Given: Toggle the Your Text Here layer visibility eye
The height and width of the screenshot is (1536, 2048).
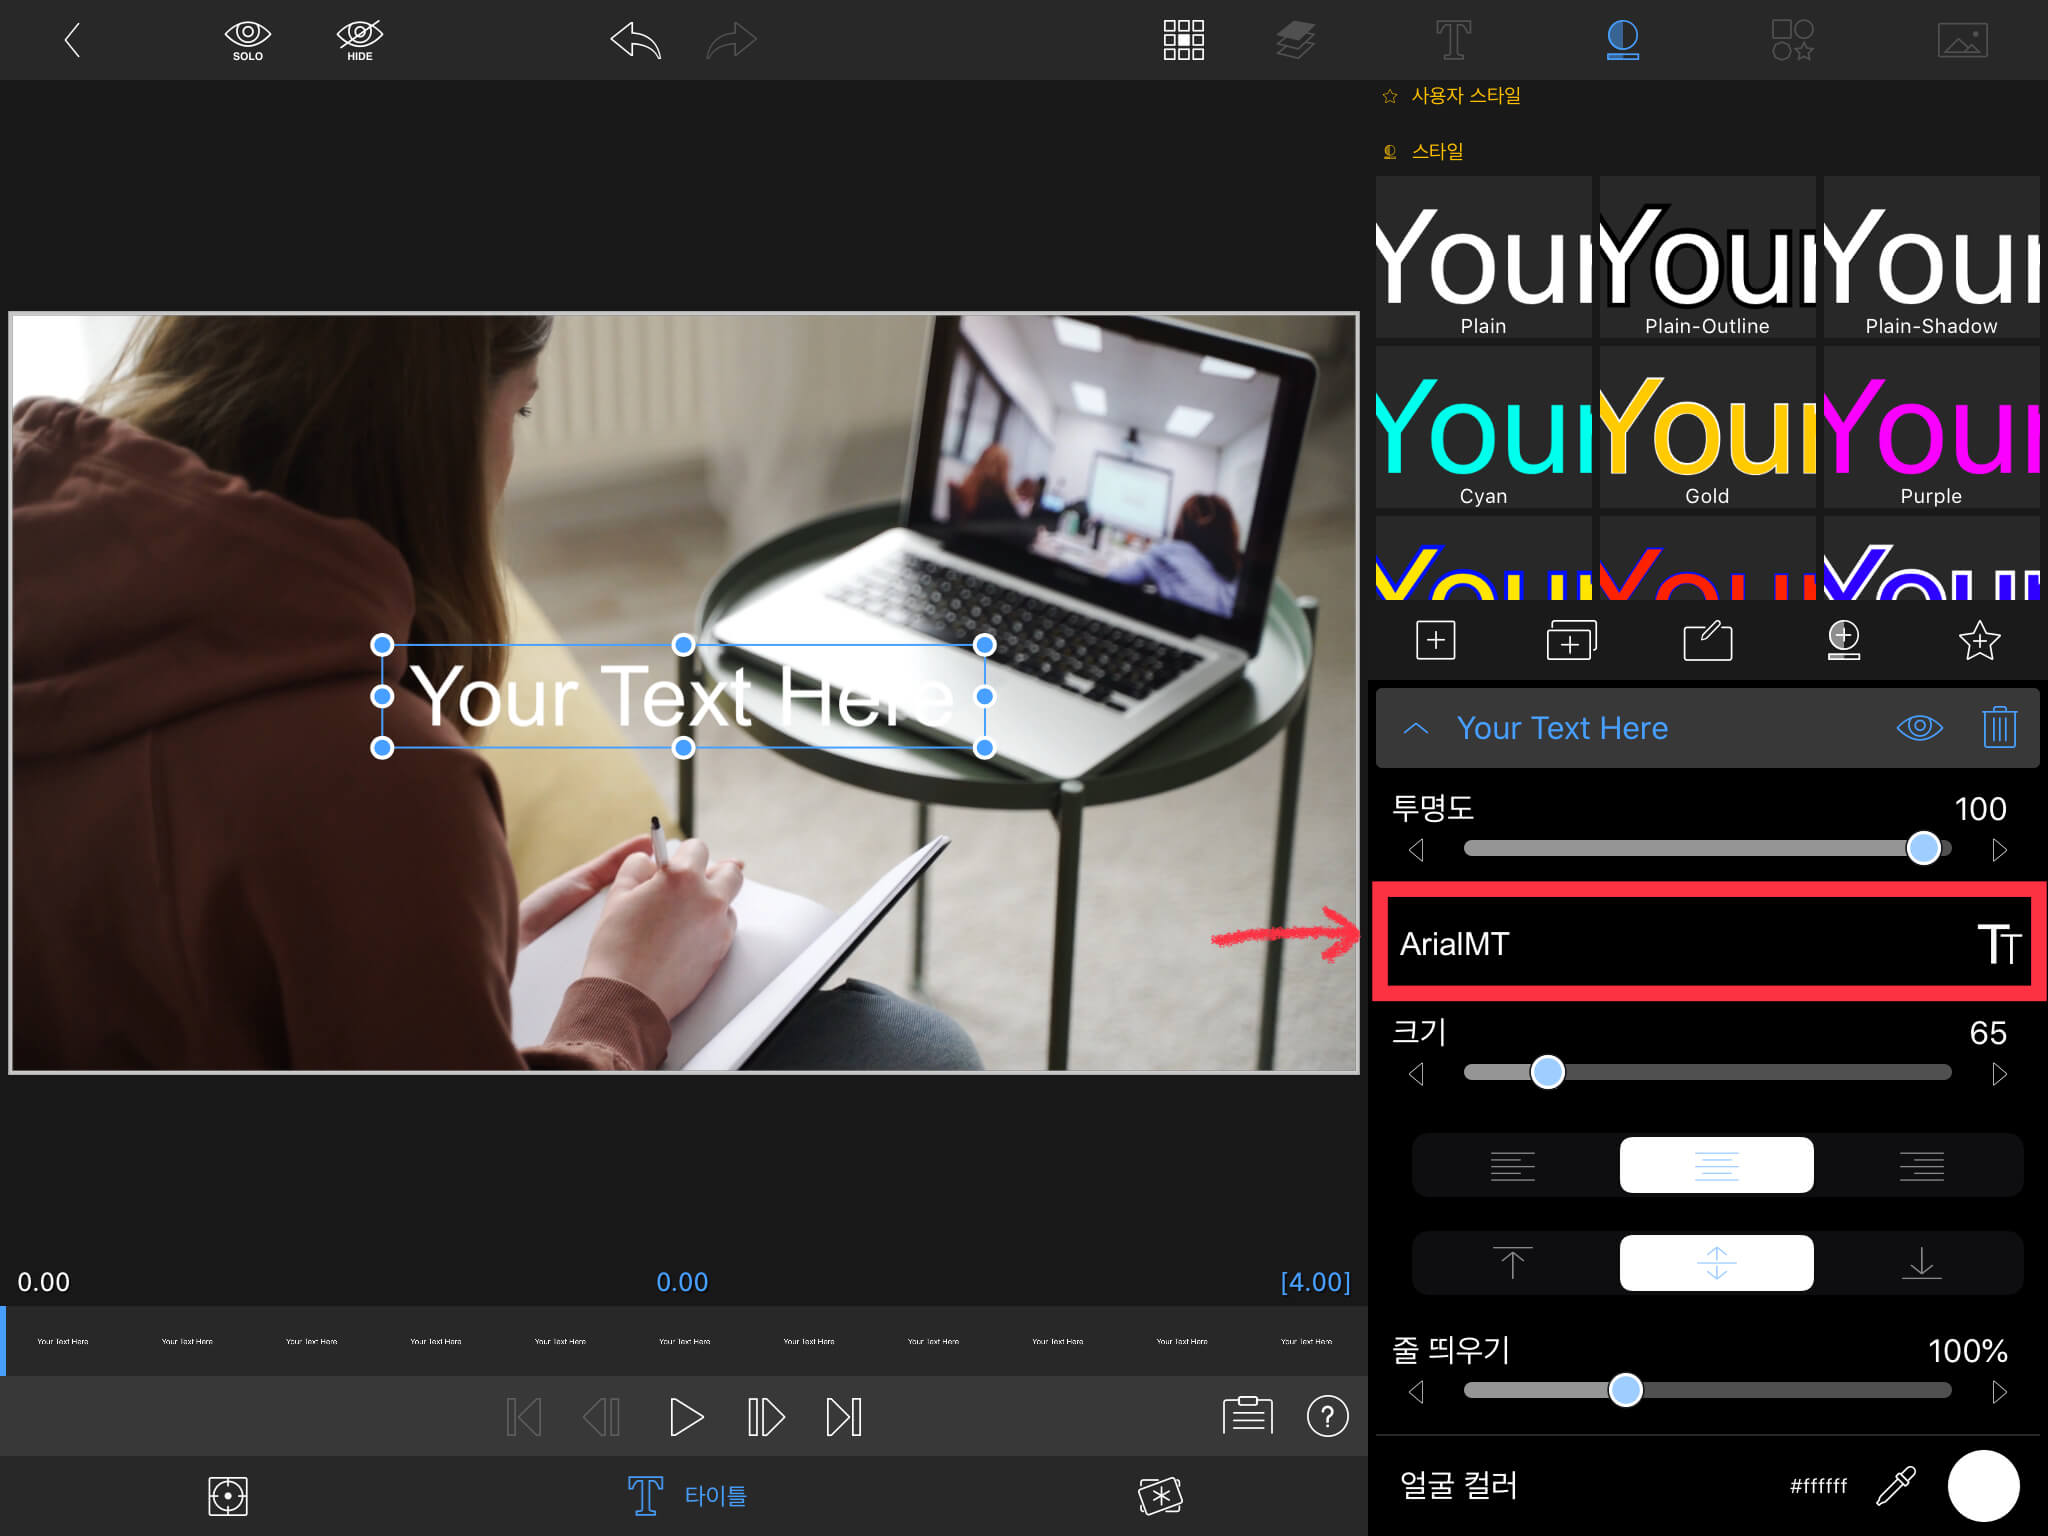Looking at the screenshot, I should [1919, 727].
